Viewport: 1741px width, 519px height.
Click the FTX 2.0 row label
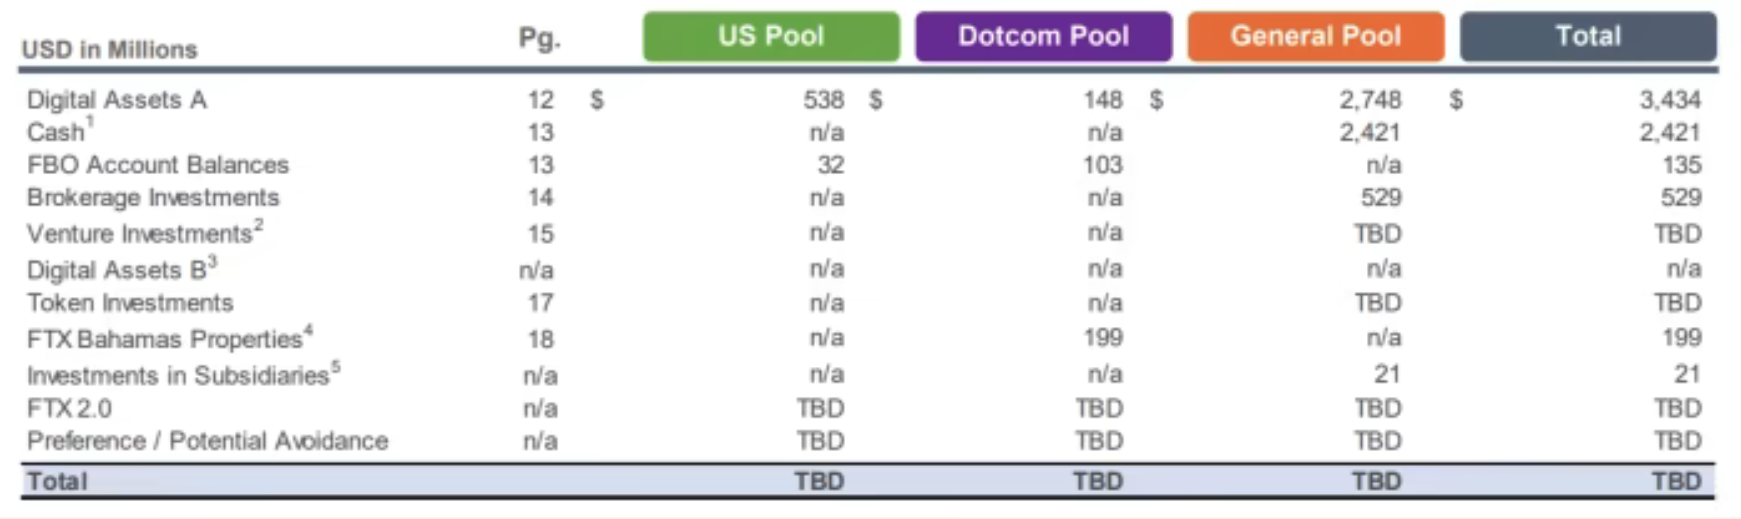pos(69,409)
